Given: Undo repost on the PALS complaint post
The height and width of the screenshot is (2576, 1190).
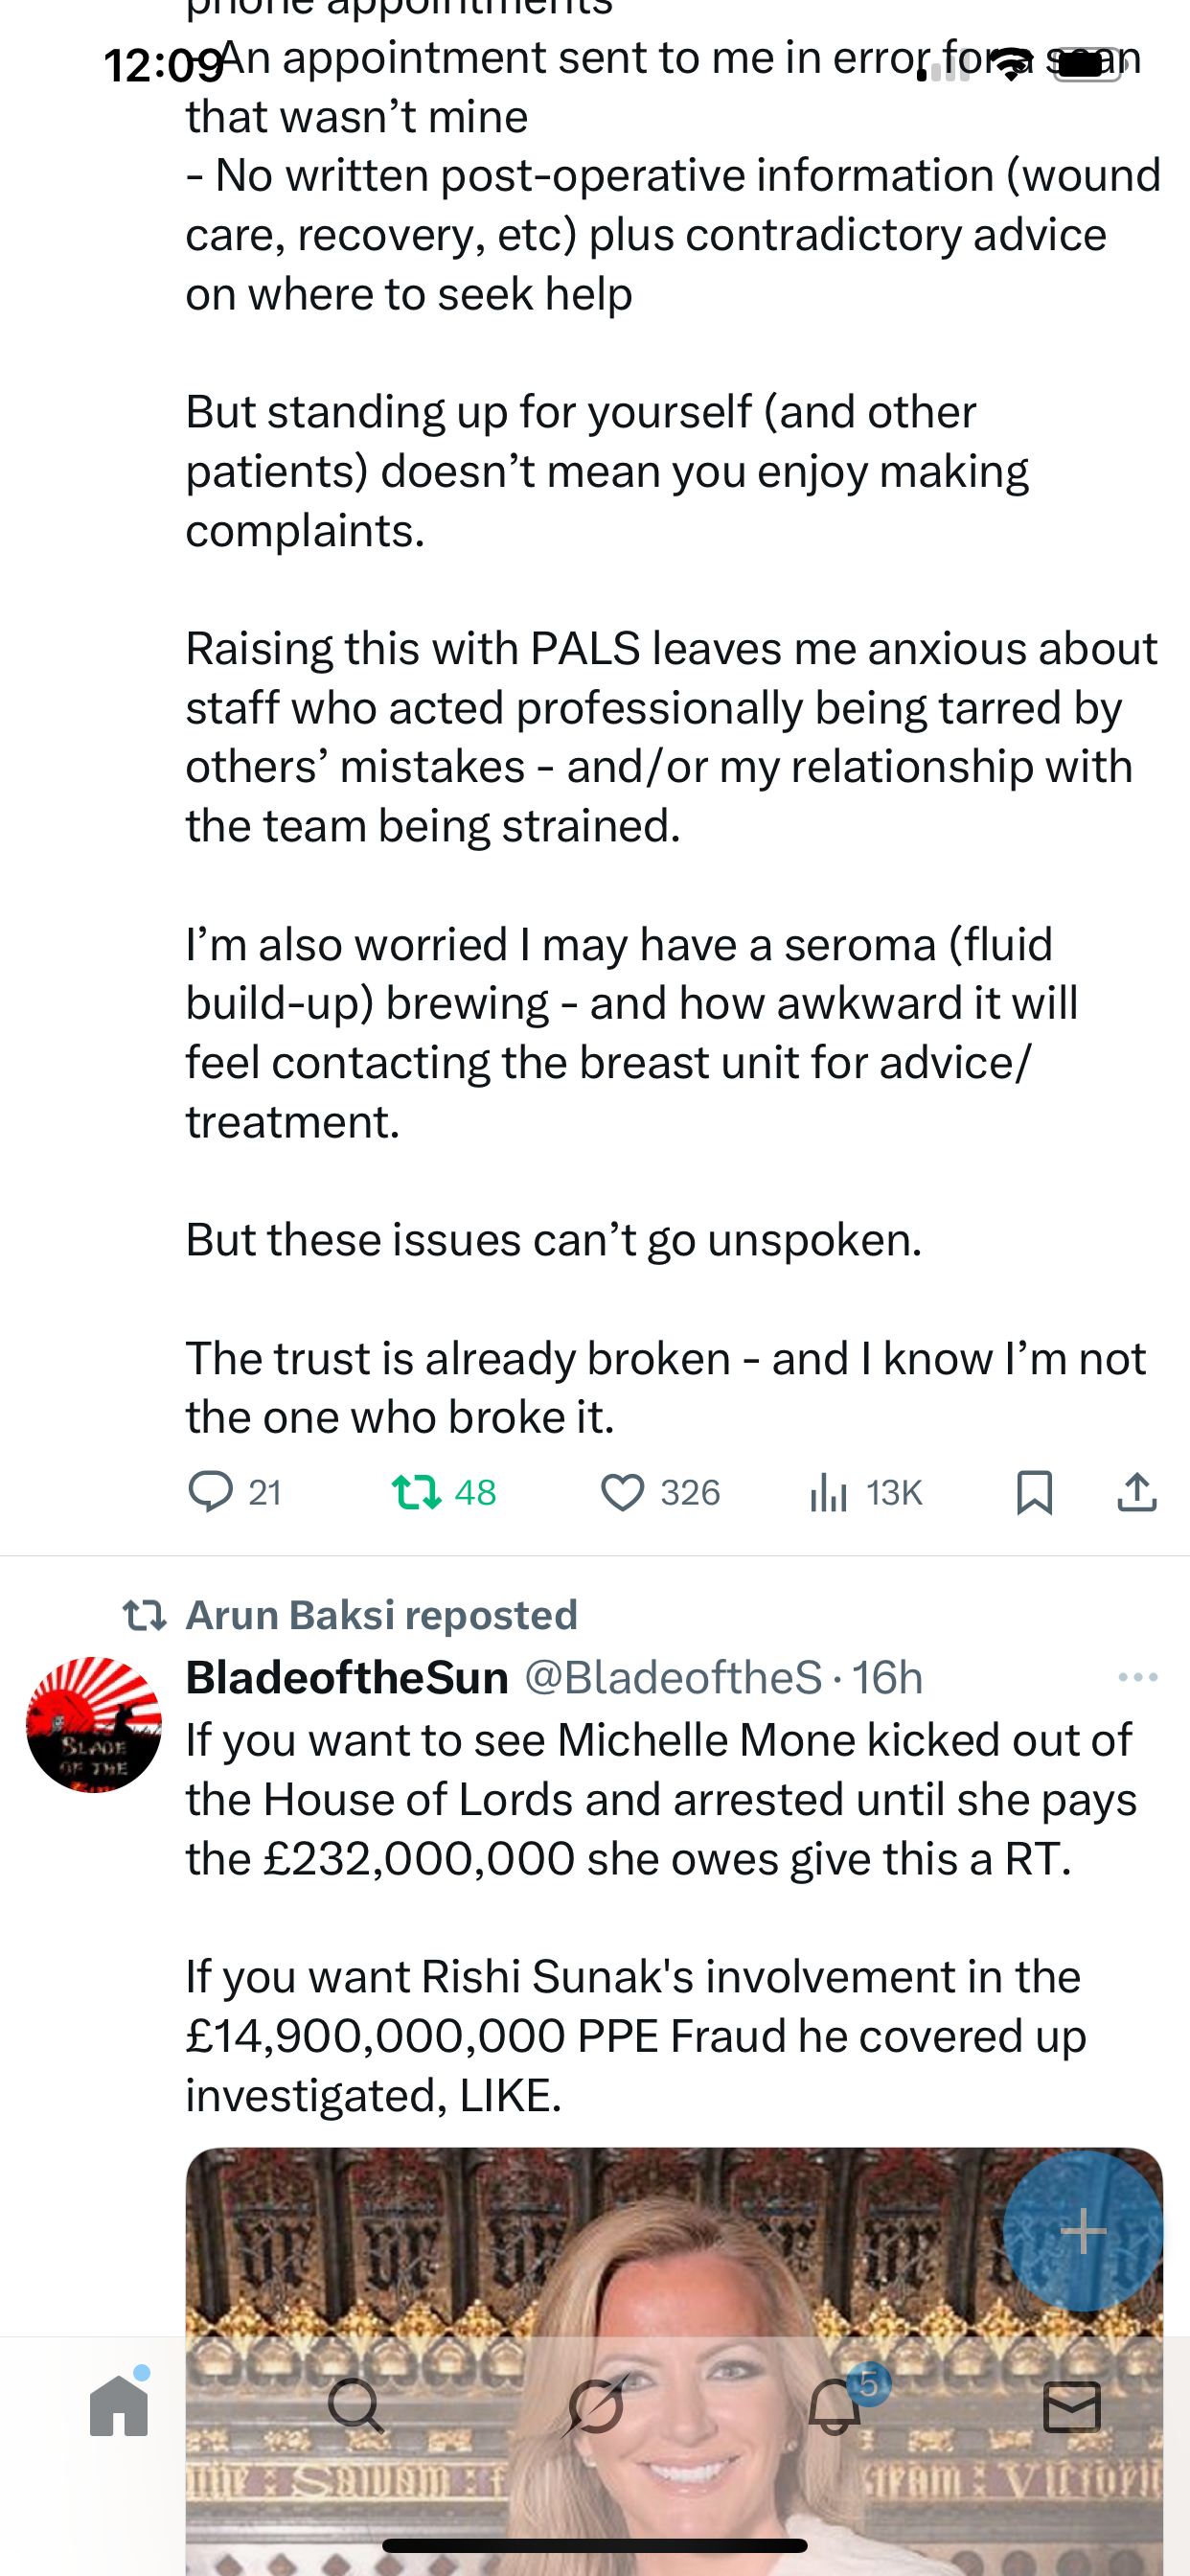Looking at the screenshot, I should pyautogui.click(x=416, y=1492).
